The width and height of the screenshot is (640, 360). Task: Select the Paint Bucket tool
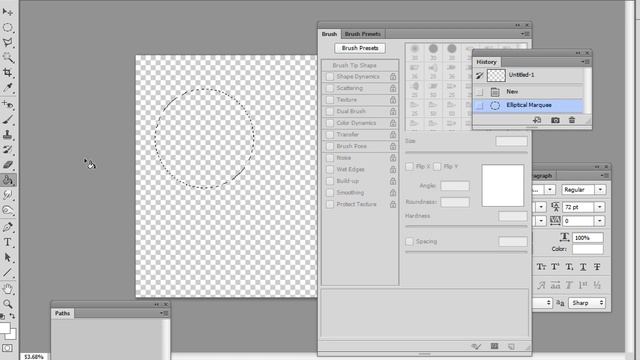click(7, 180)
